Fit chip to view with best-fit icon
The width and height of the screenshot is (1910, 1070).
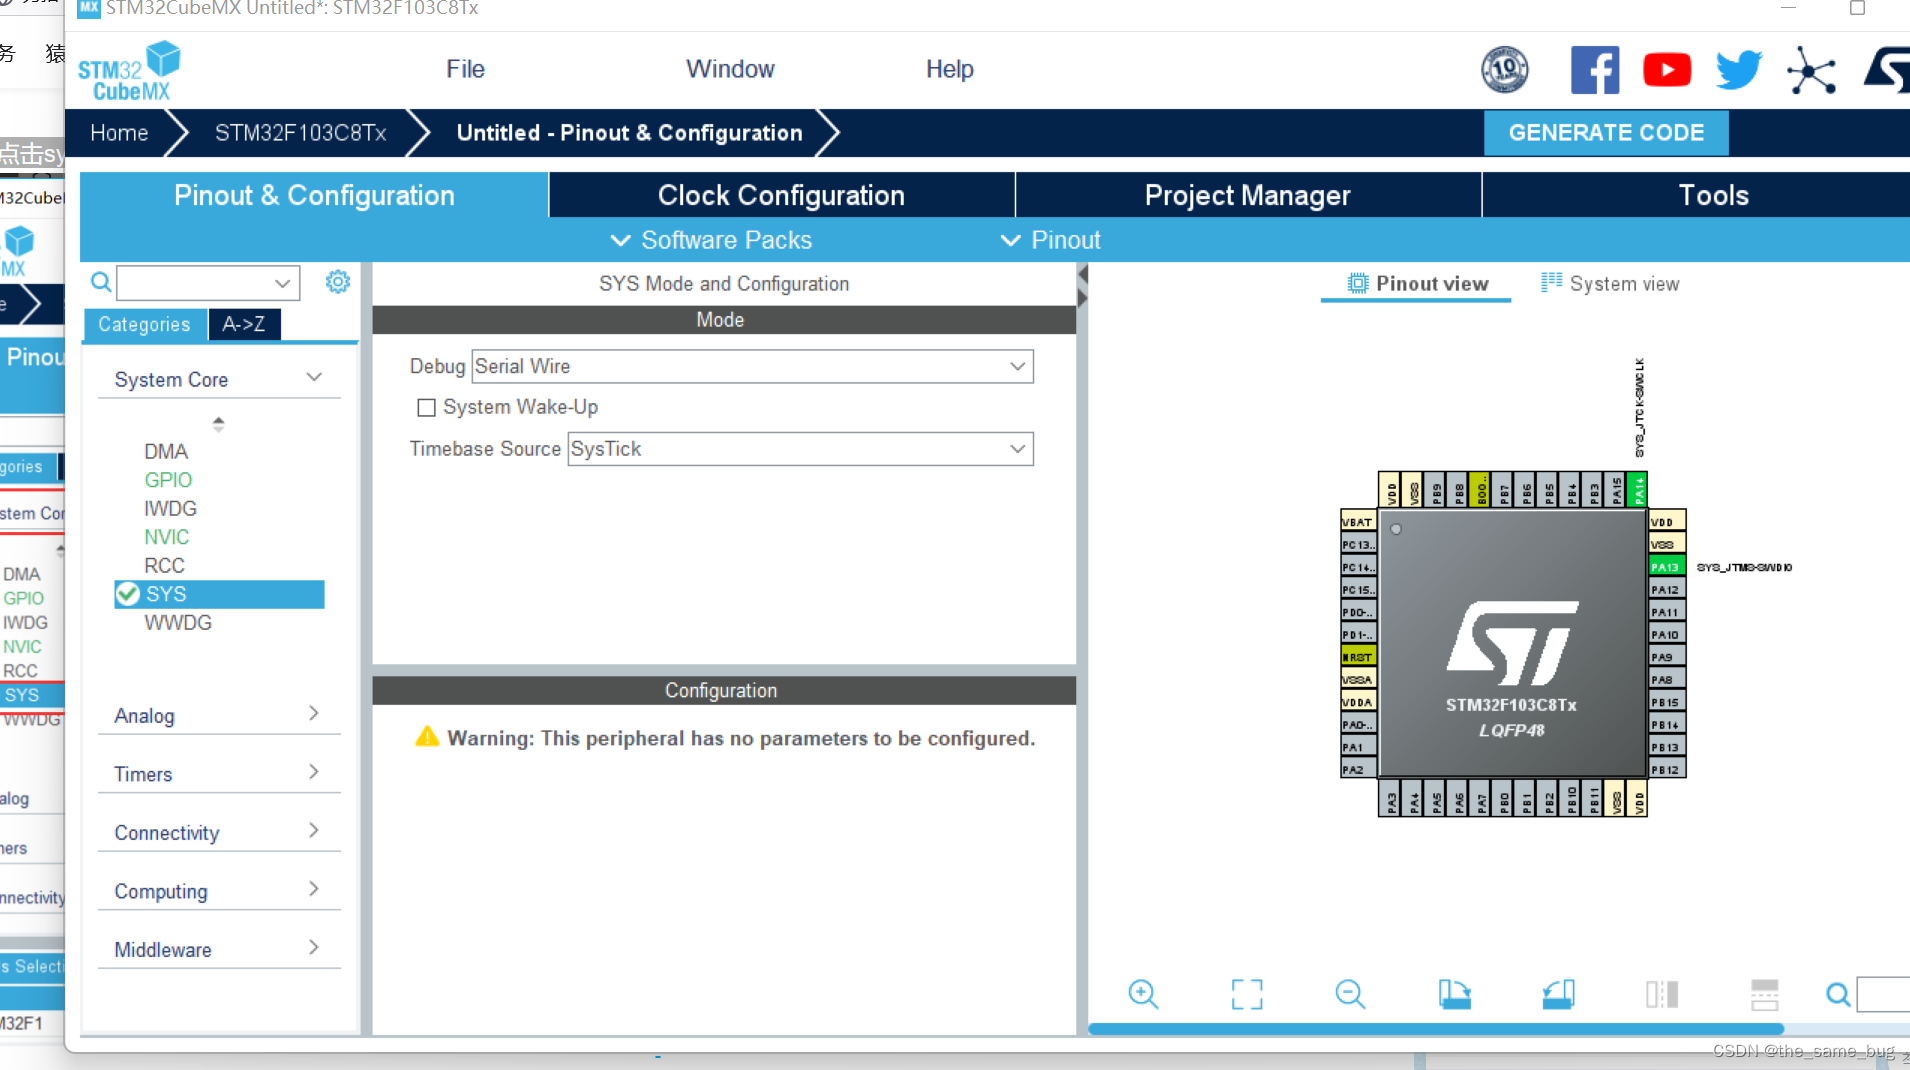click(x=1247, y=994)
